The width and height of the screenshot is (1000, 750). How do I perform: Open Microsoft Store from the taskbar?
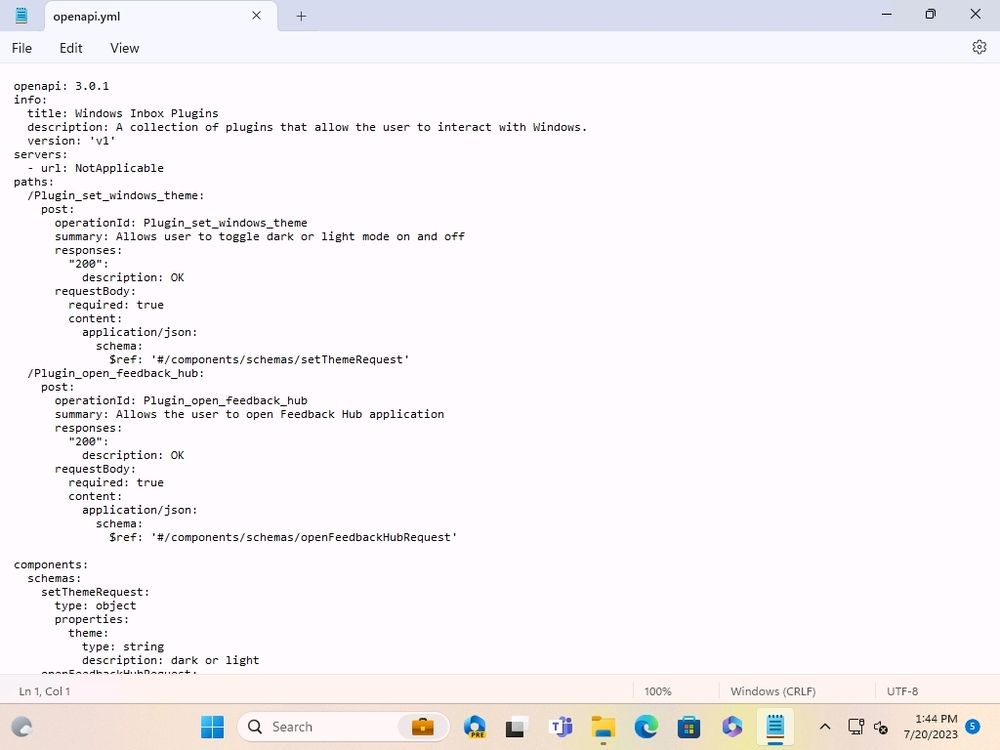click(x=689, y=726)
